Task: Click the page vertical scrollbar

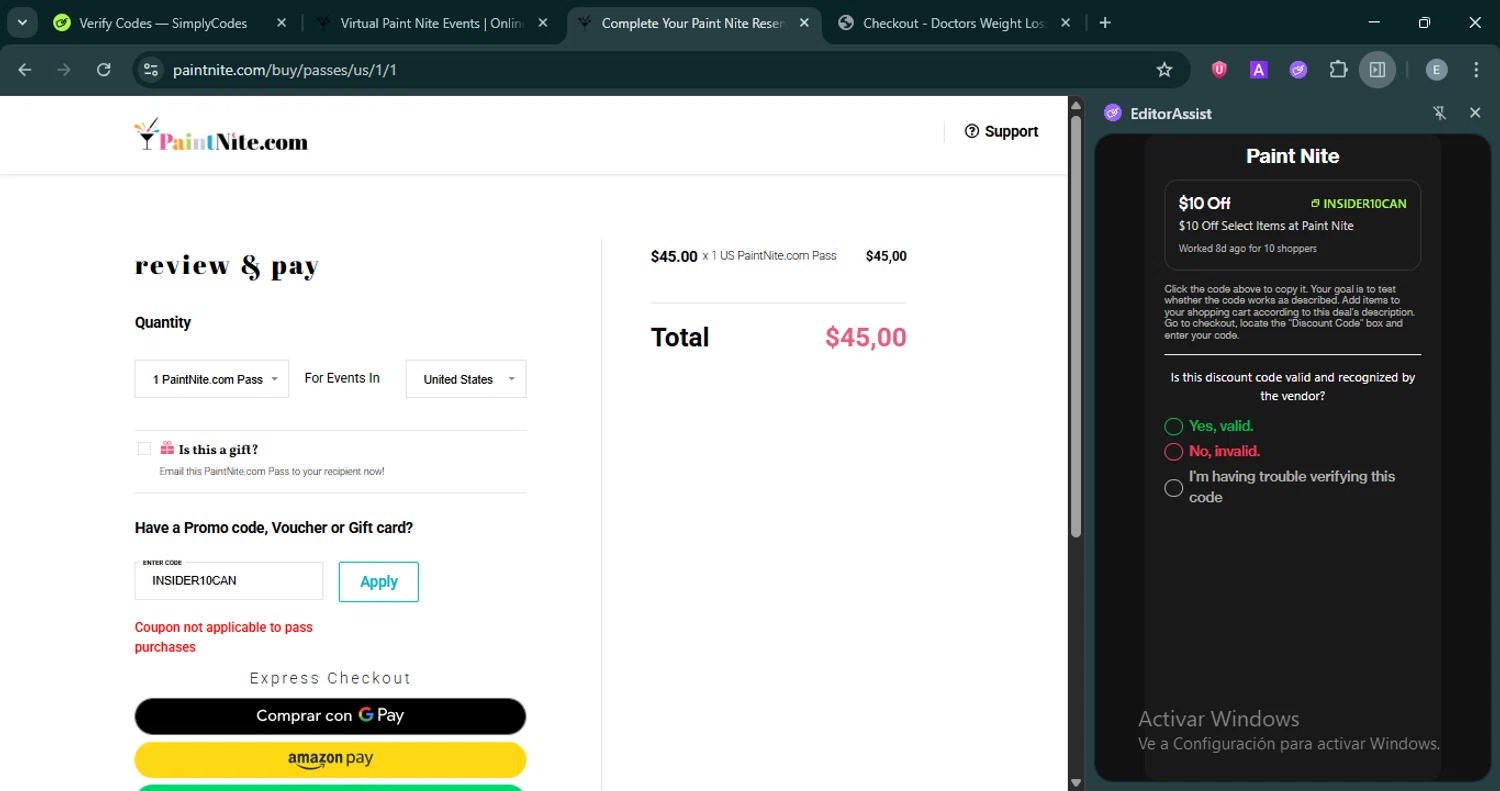Action: point(1076,325)
